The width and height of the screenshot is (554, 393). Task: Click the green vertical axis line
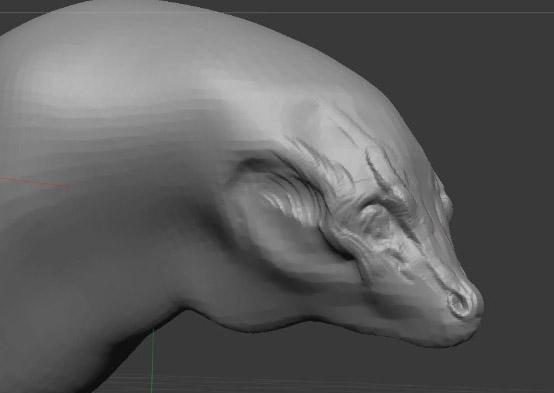tap(153, 360)
